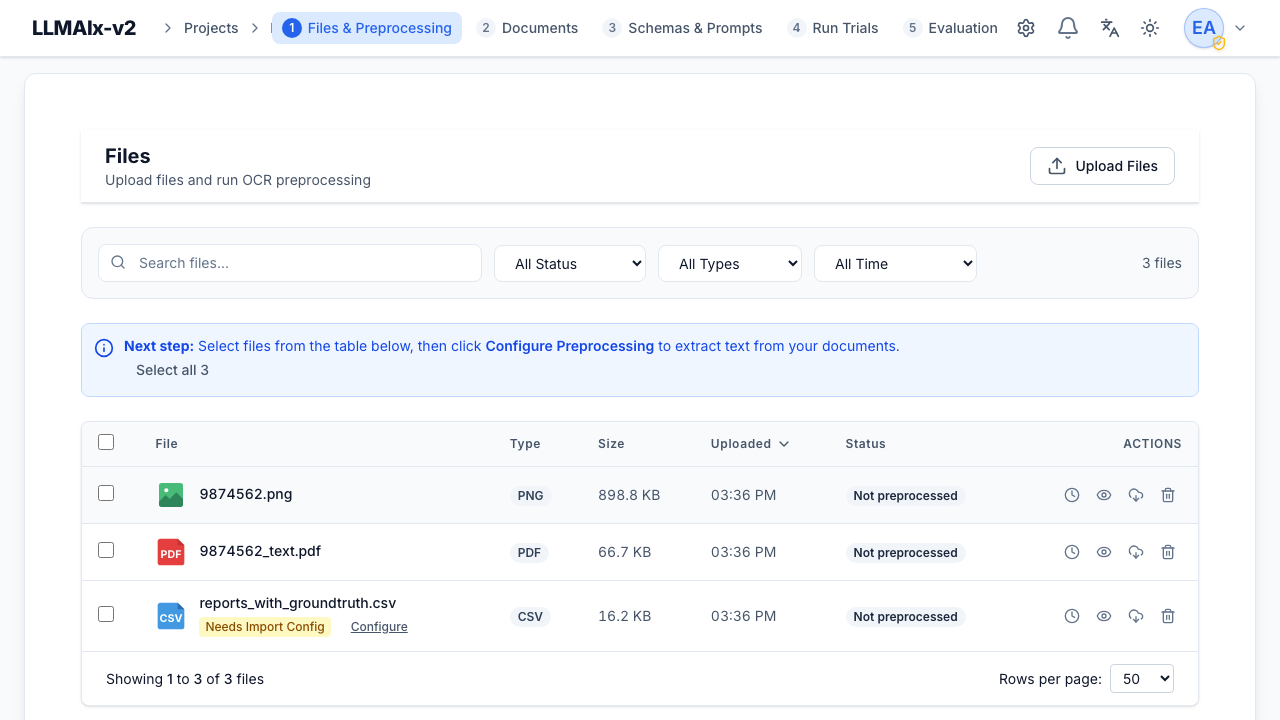Viewport: 1280px width, 720px height.
Task: Click Not preprocessed status of reports_with_groundtruth.csv
Action: (905, 616)
